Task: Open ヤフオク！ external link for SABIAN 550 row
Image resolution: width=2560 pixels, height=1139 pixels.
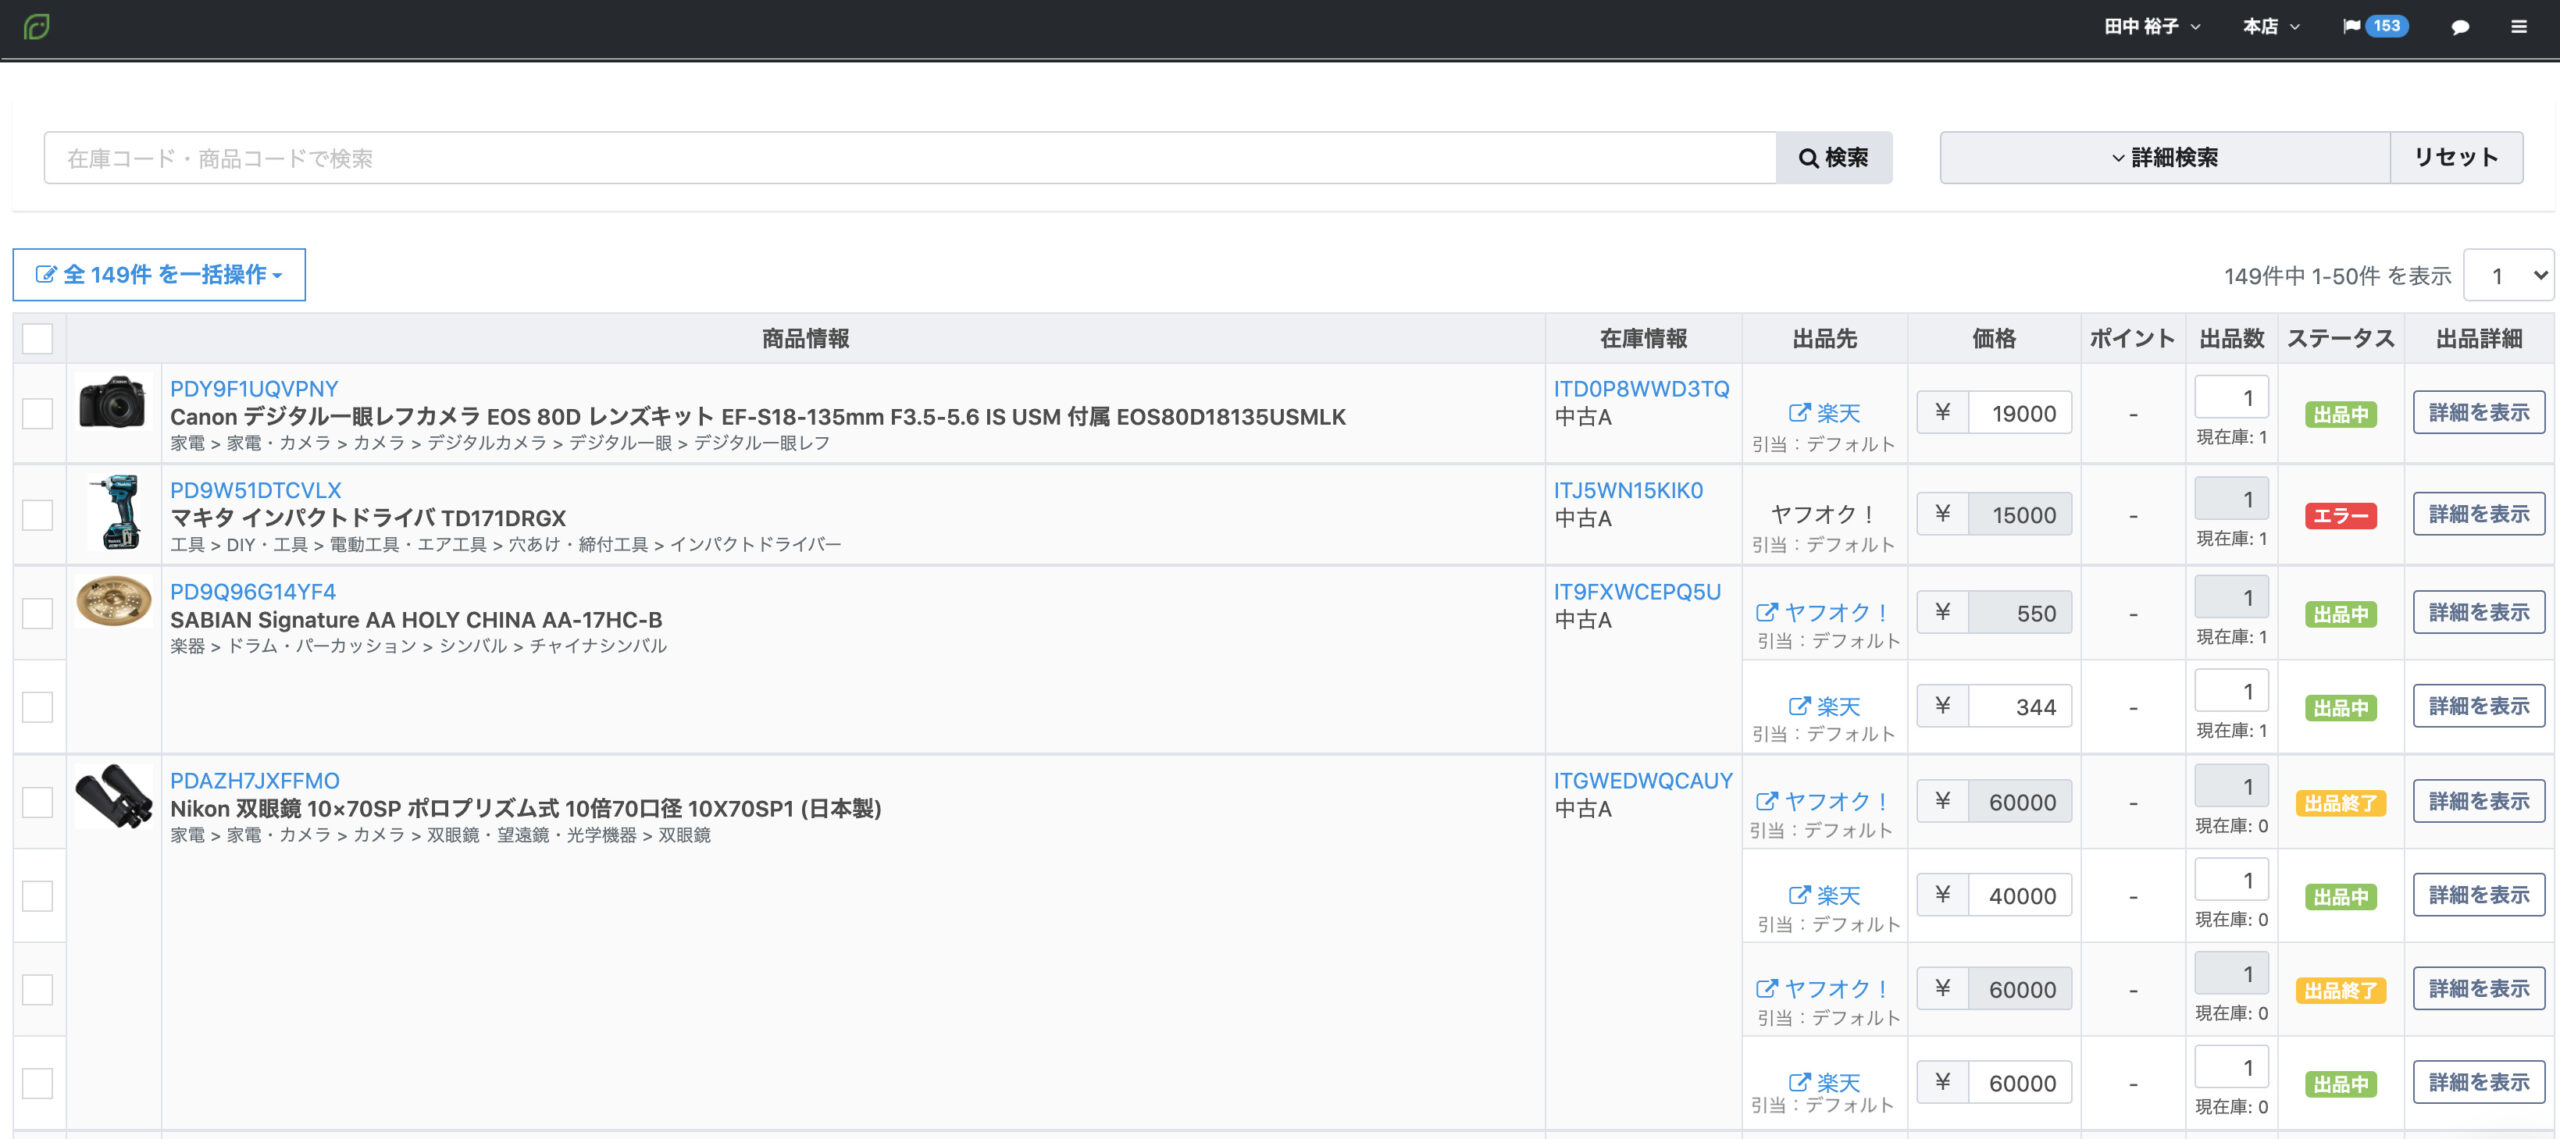Action: (x=1824, y=612)
